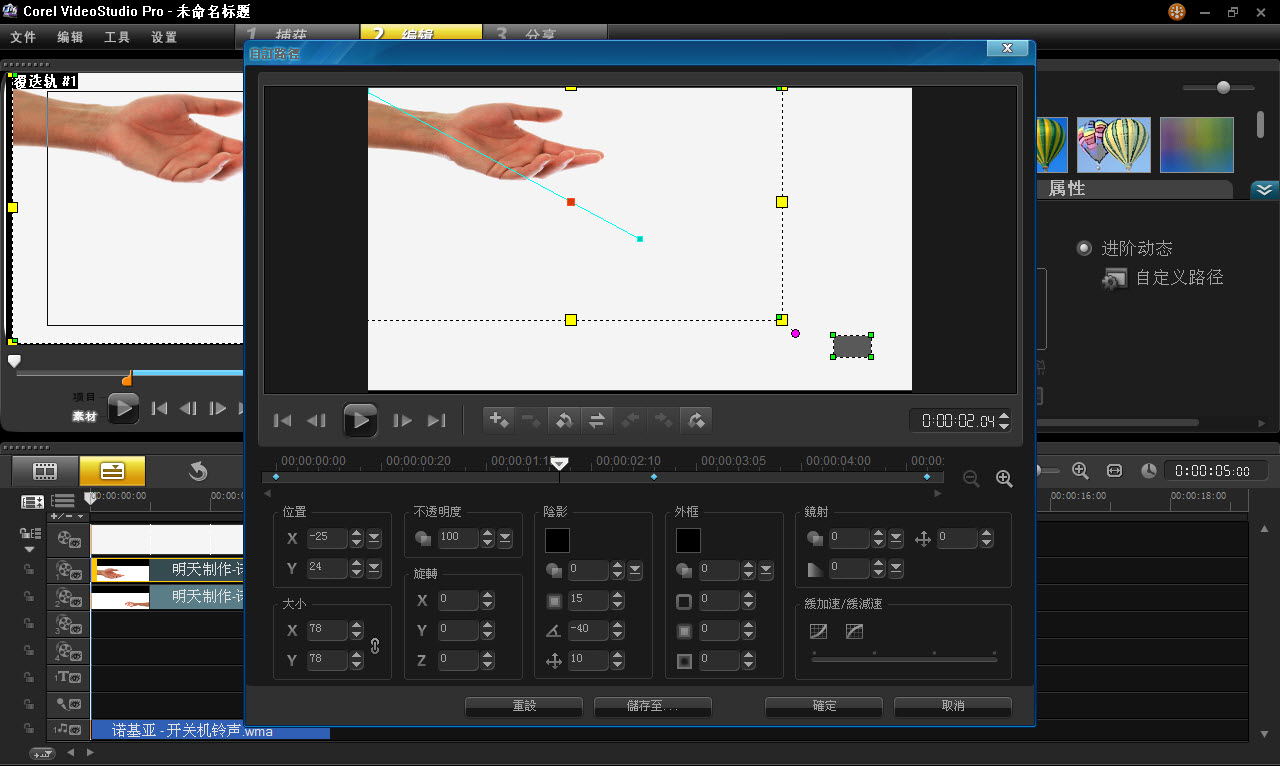
Task: Click the ease in/out slider
Action: [x=904, y=659]
